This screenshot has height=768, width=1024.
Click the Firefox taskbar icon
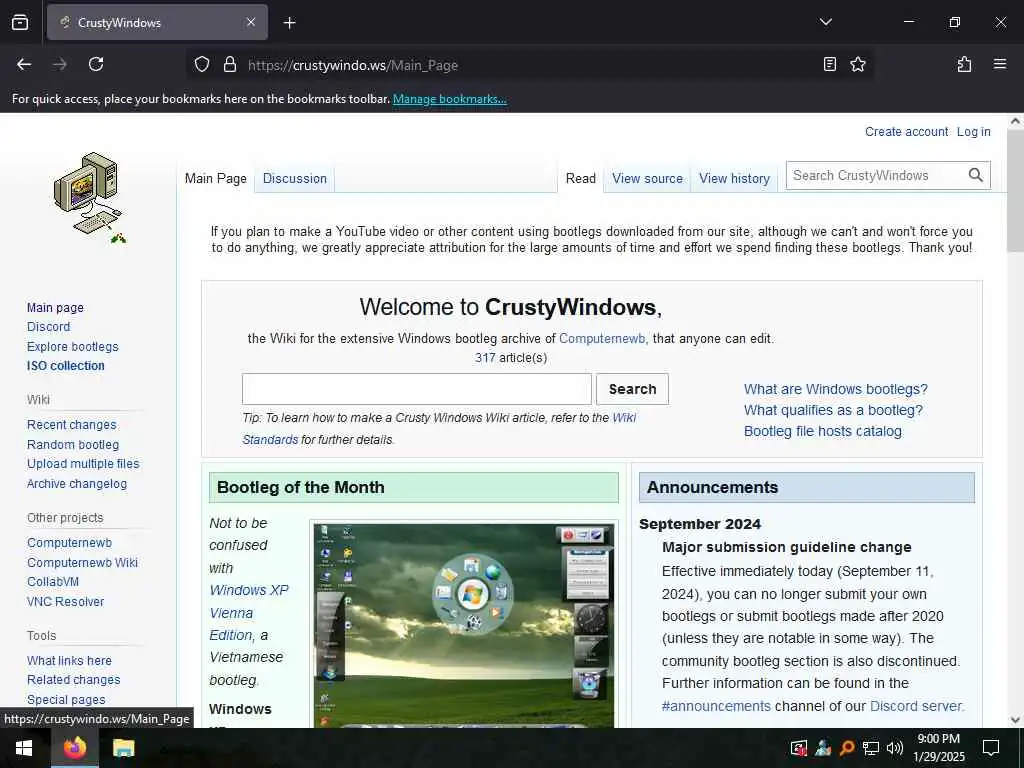click(x=74, y=748)
